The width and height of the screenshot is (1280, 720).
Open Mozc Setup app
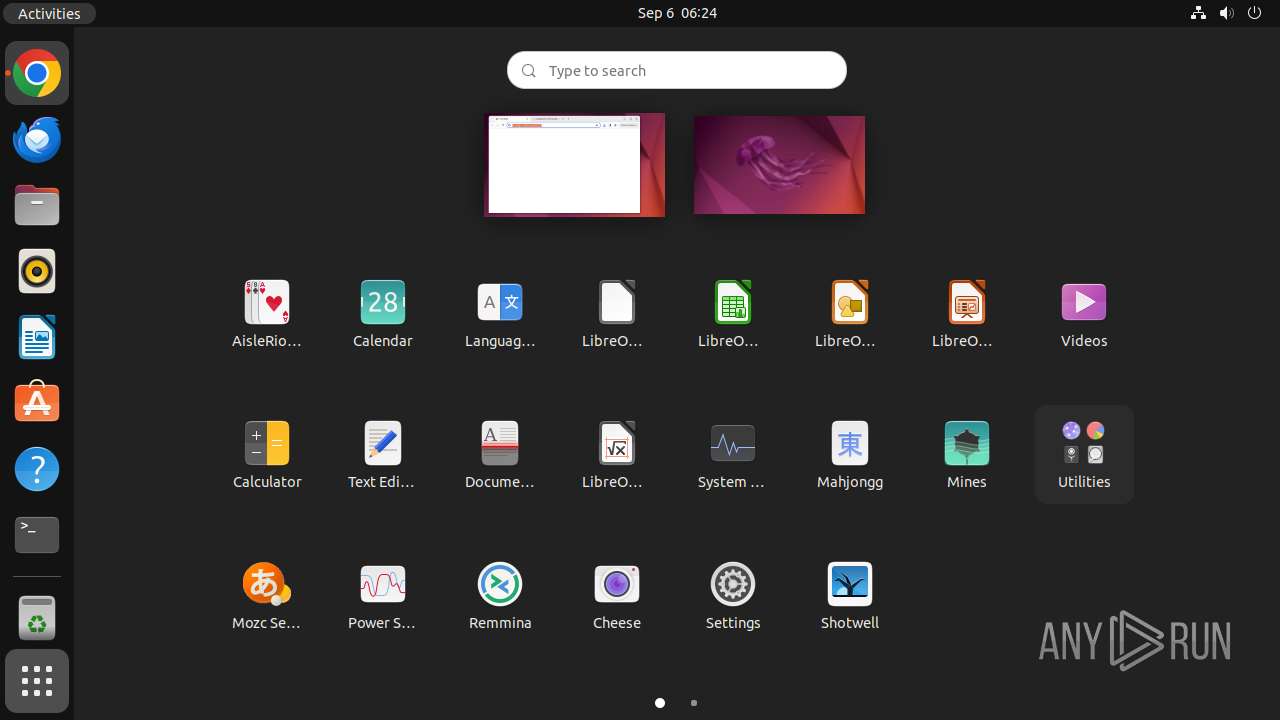(x=267, y=596)
